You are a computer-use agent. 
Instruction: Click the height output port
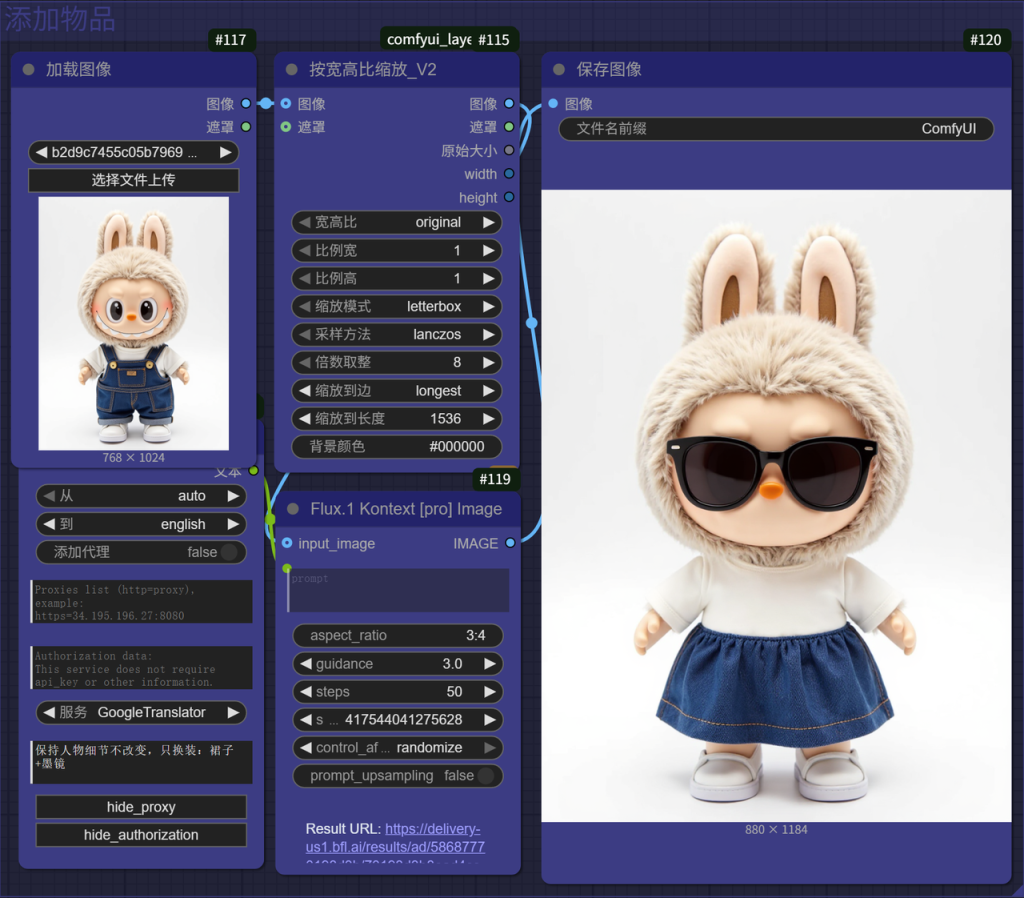[509, 198]
